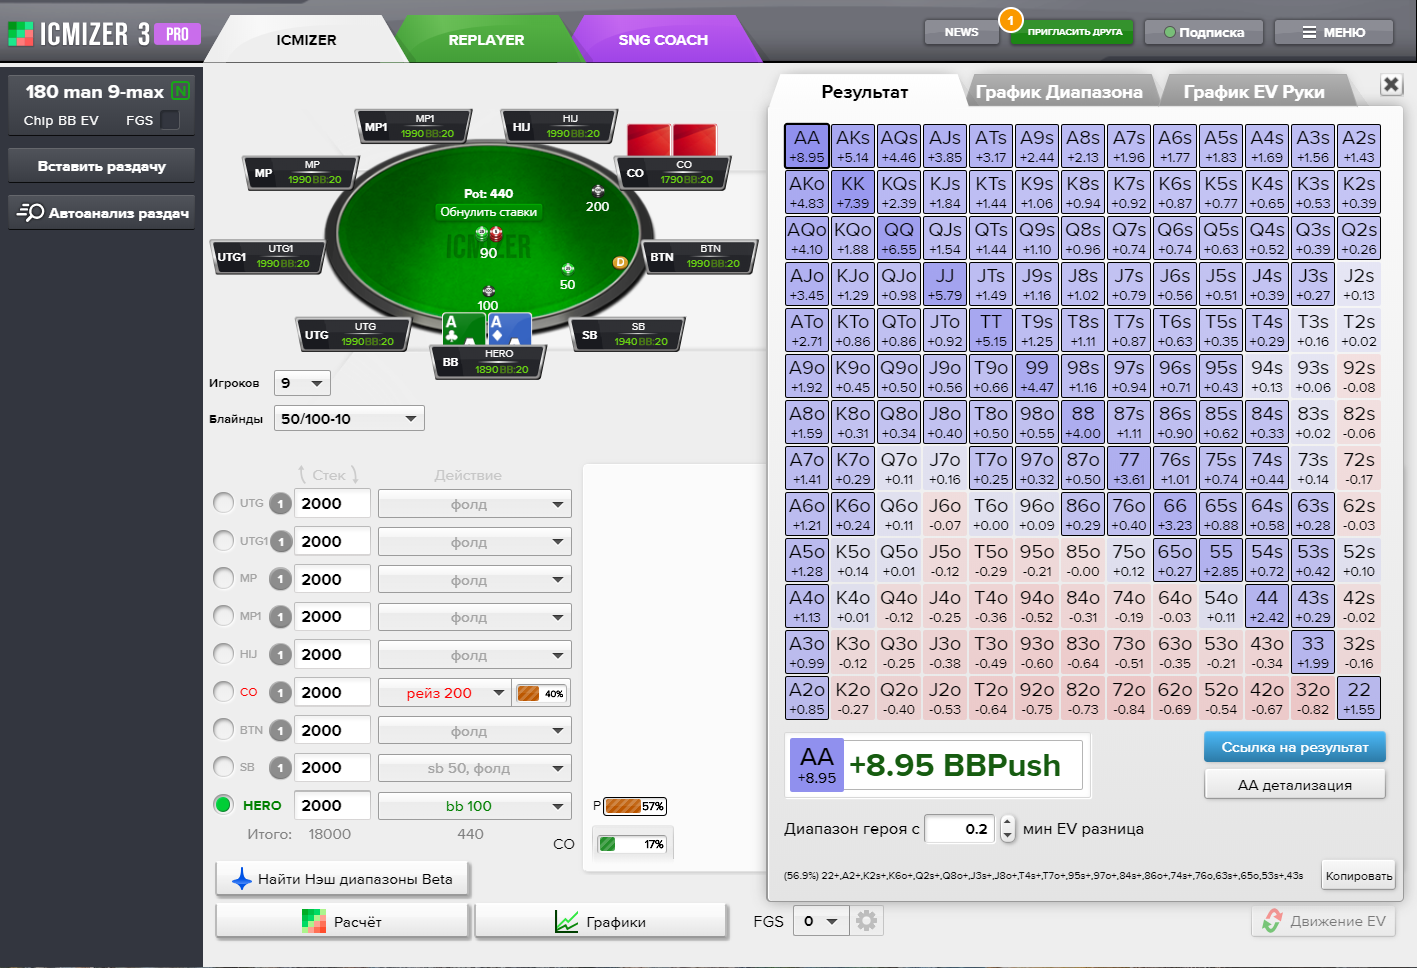
Task: Click the stack rotate-right arrow near Стек
Action: click(x=354, y=474)
